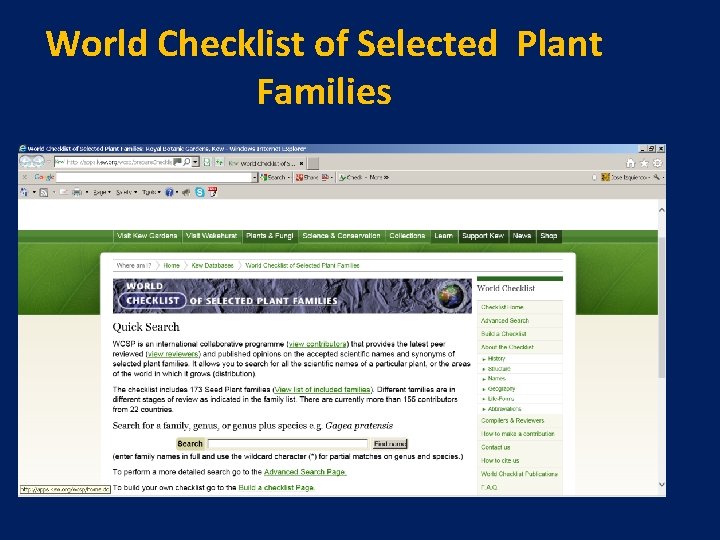Follow the 'view contributors' link
Screen dimensions: 720x540
(317, 344)
